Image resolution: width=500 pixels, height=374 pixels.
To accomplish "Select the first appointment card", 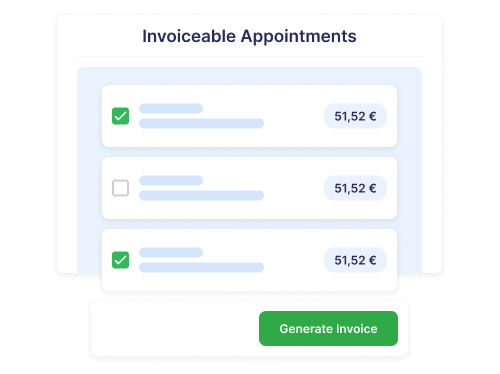I will [249, 116].
